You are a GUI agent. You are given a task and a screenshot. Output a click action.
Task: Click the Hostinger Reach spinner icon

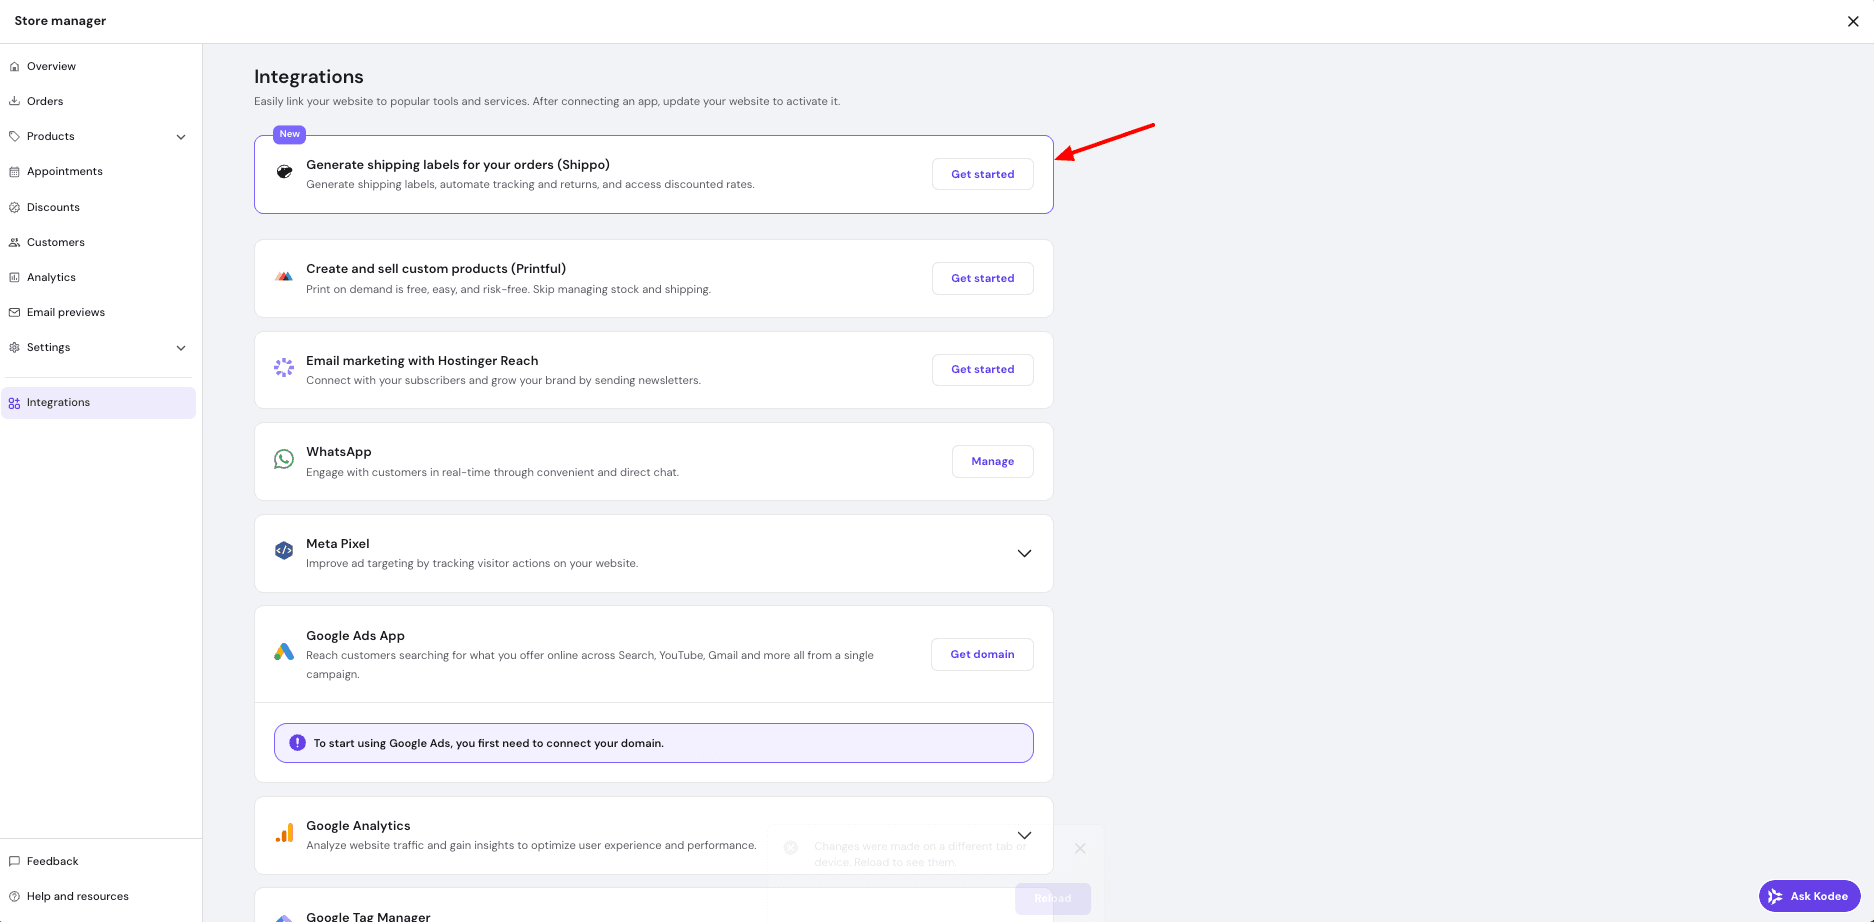[x=284, y=368]
